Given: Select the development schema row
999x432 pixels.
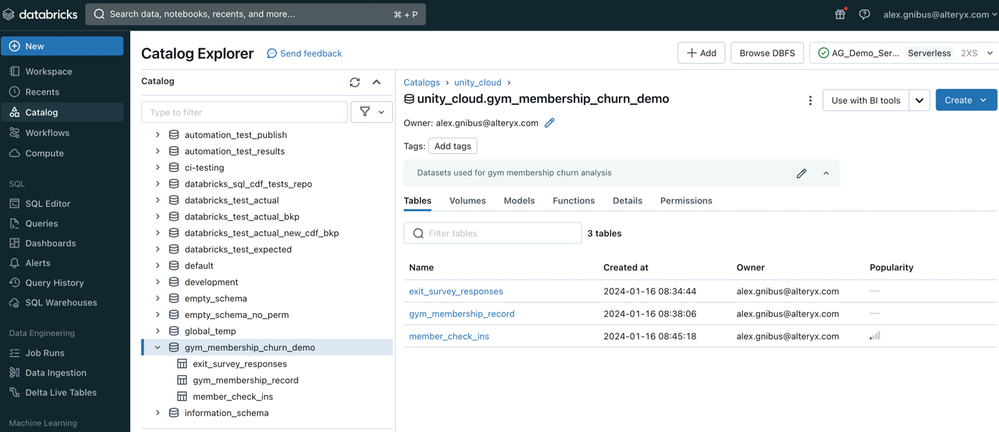Looking at the screenshot, I should pyautogui.click(x=267, y=282).
